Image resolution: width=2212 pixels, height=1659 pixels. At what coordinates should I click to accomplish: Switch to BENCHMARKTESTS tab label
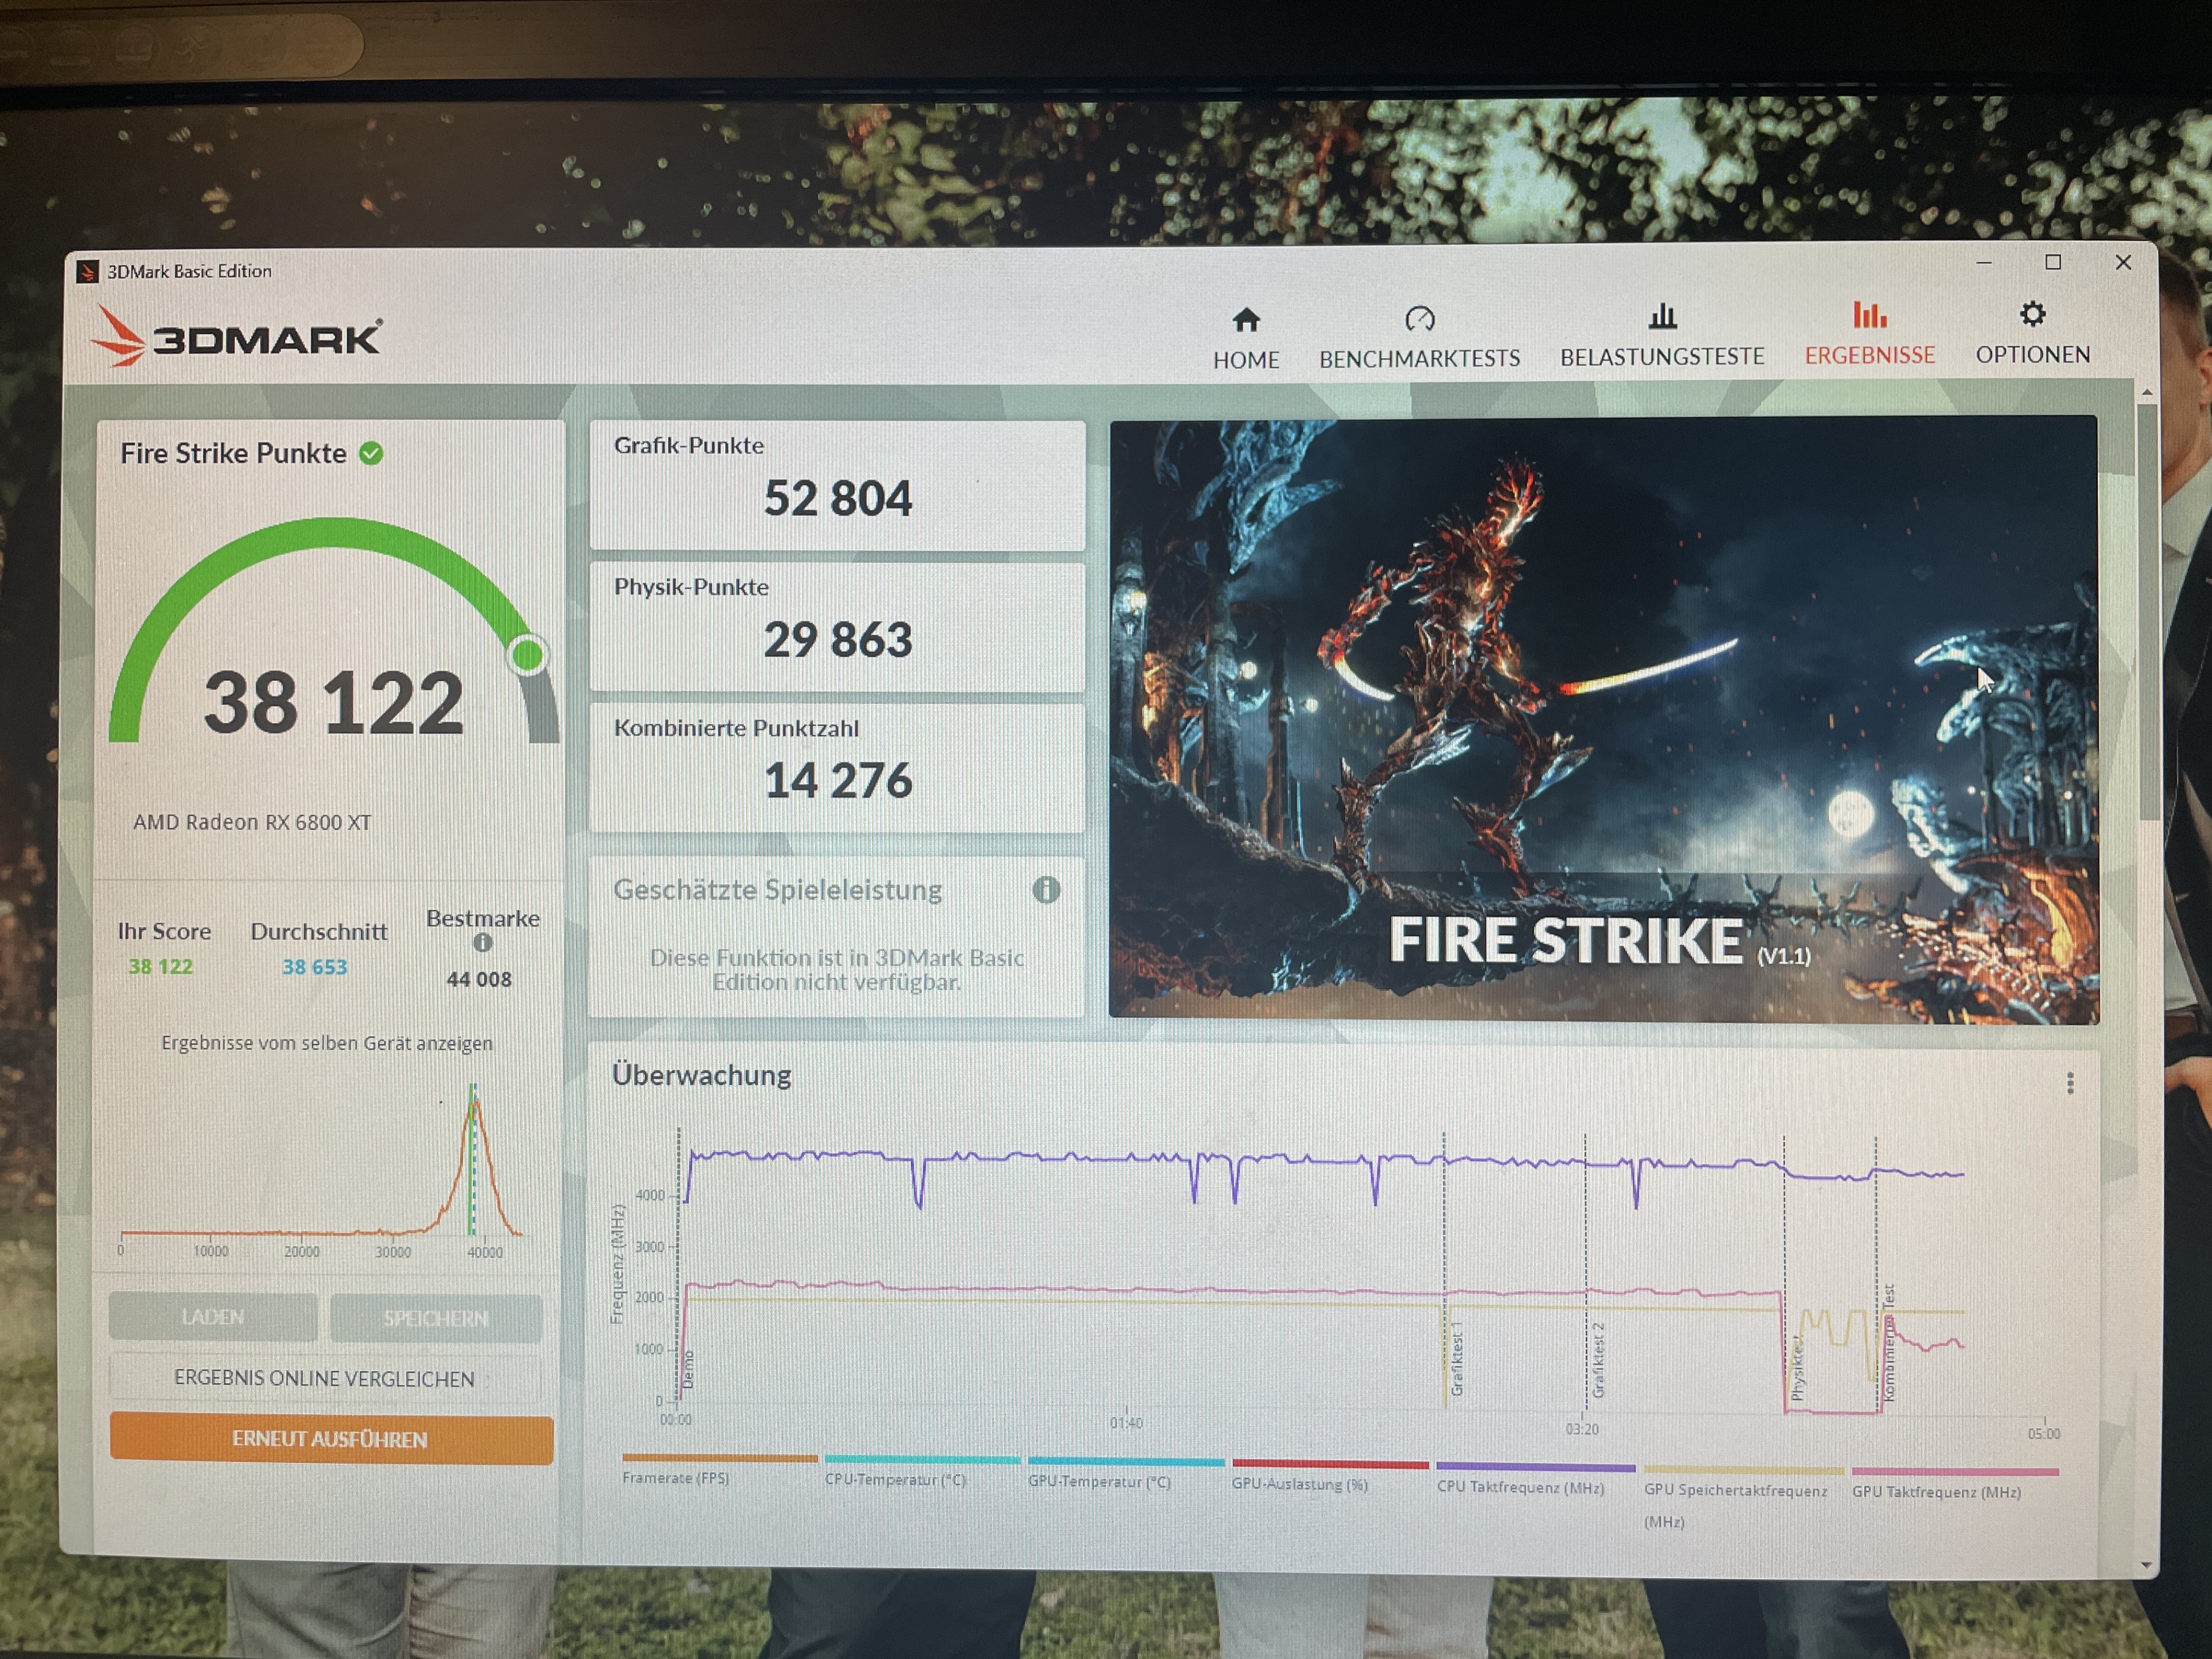[x=1419, y=359]
